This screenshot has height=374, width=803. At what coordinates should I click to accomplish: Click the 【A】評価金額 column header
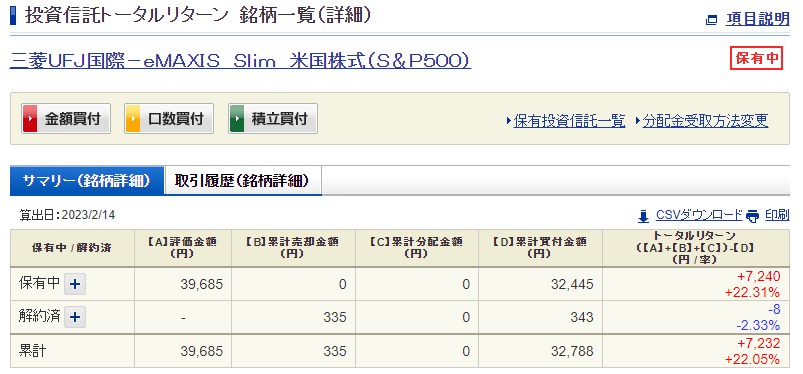(183, 248)
